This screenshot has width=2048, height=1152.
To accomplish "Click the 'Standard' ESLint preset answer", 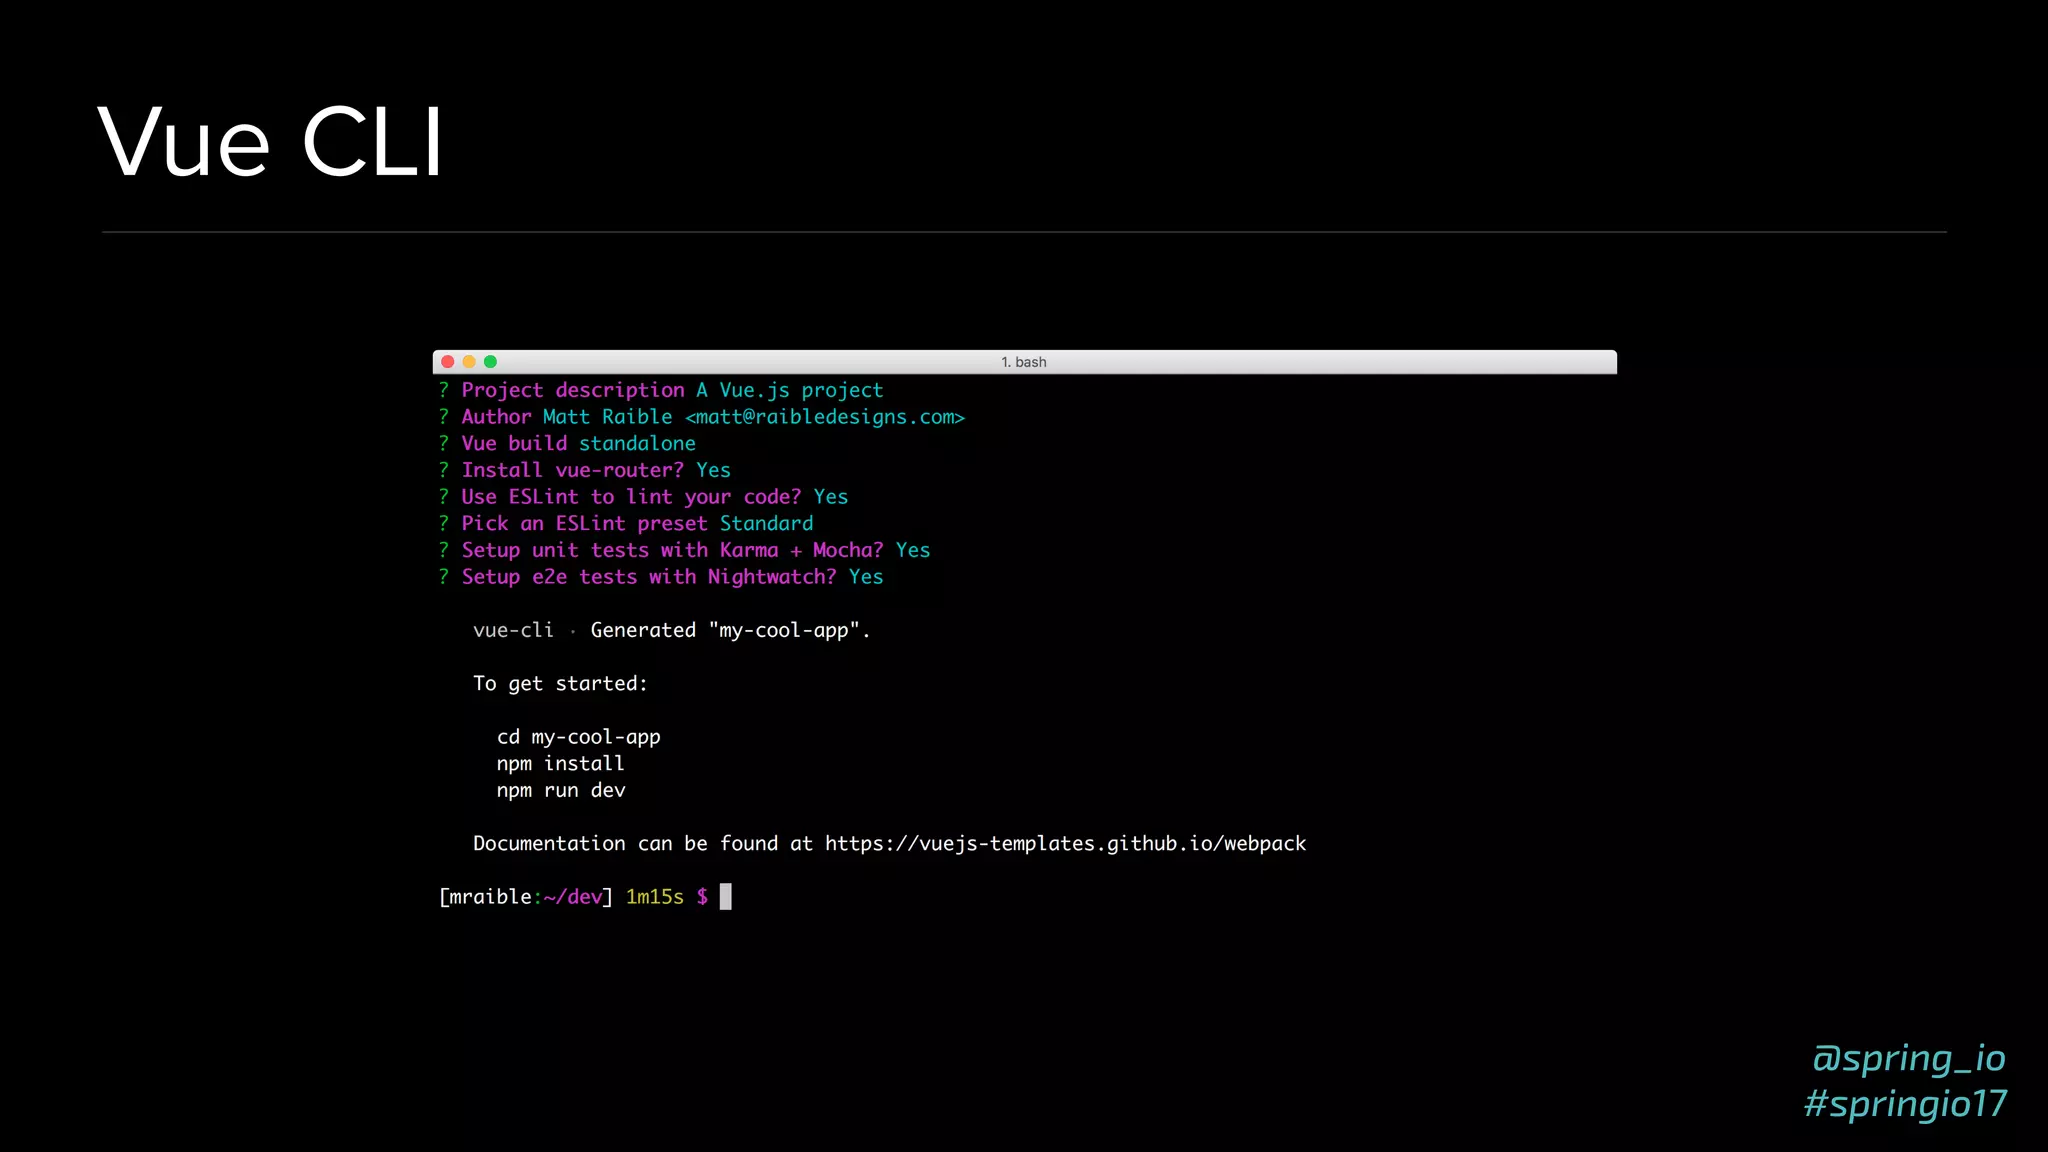I will coord(766,524).
